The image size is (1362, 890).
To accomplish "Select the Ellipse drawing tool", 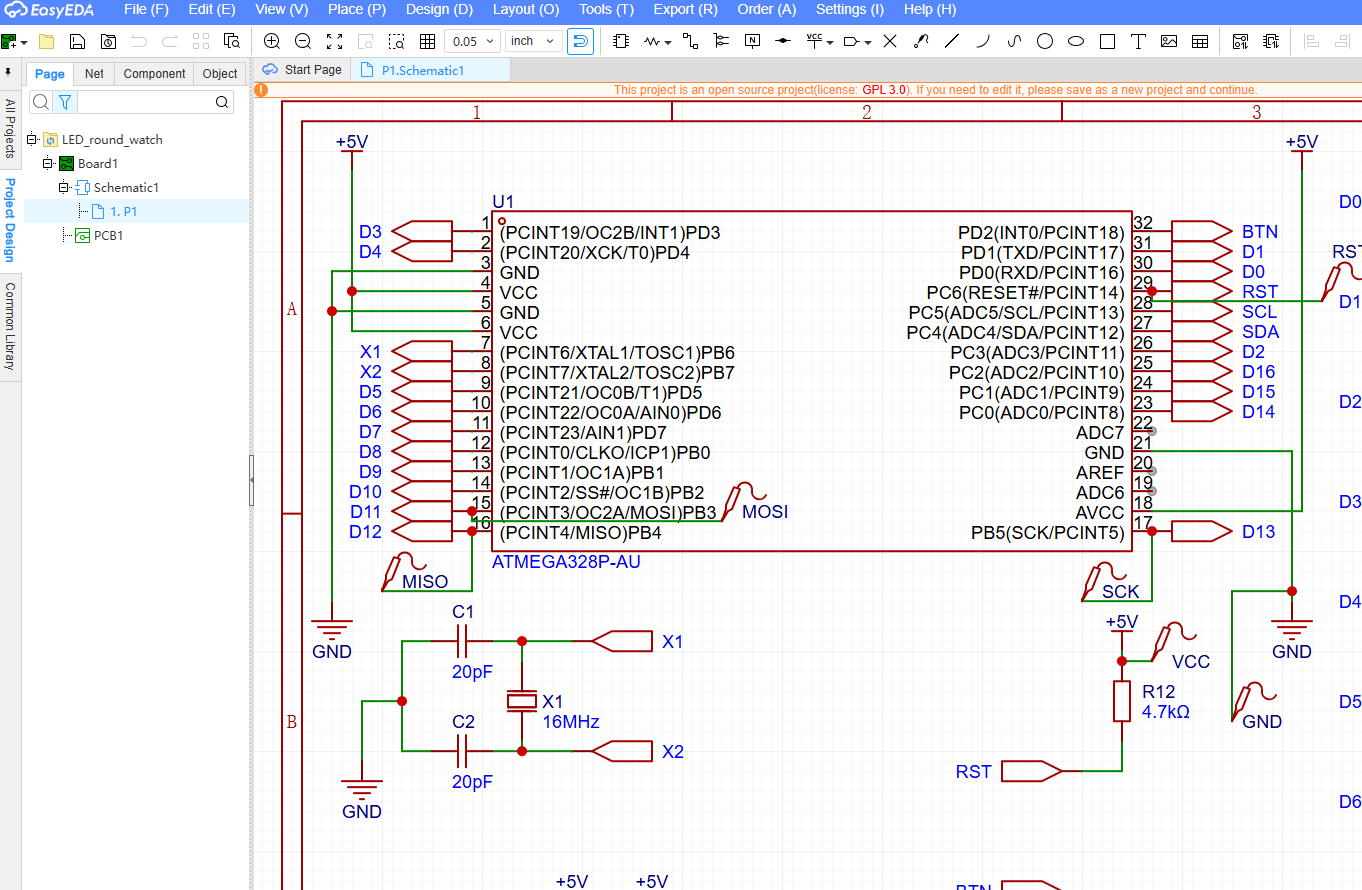I will [1076, 41].
